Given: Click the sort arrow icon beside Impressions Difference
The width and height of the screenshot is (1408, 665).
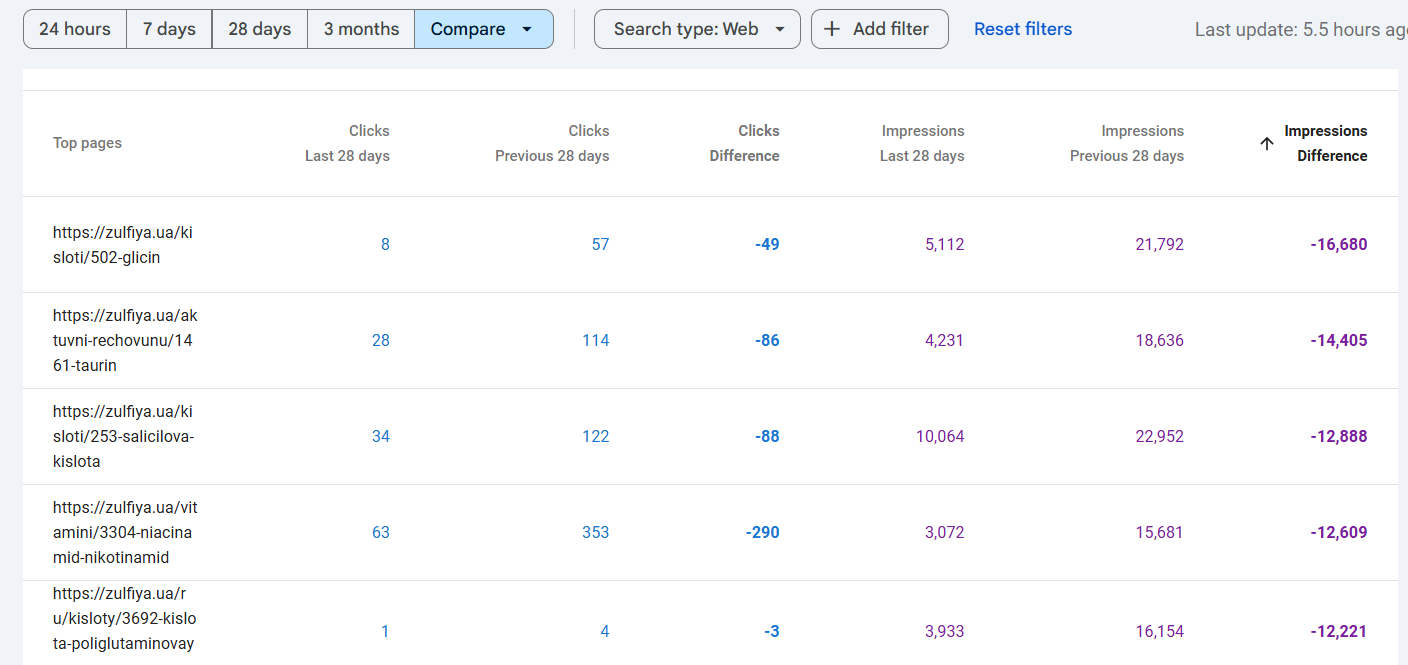Looking at the screenshot, I should pos(1266,144).
